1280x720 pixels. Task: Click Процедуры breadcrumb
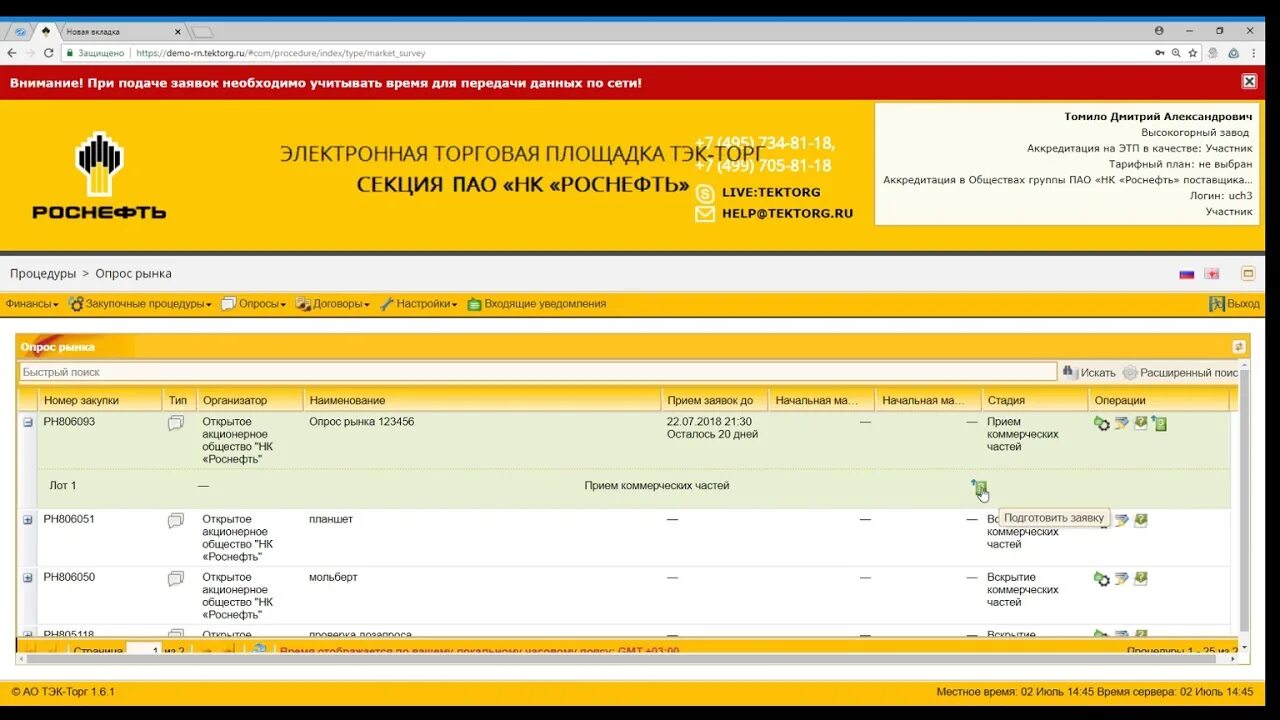click(x=43, y=274)
